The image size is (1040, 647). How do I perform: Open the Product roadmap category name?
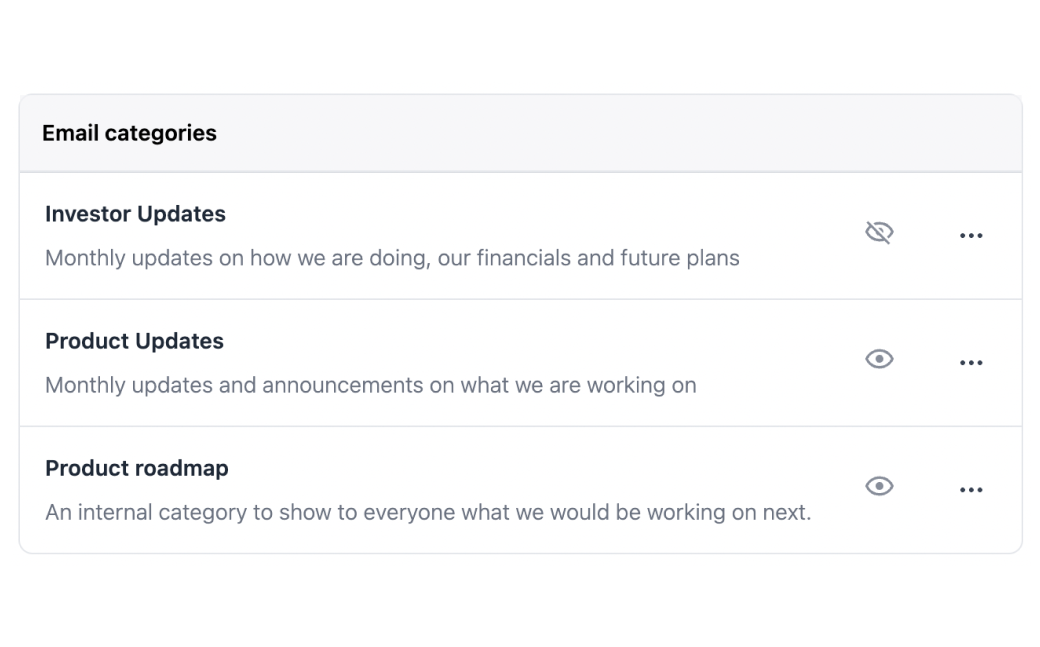136,468
